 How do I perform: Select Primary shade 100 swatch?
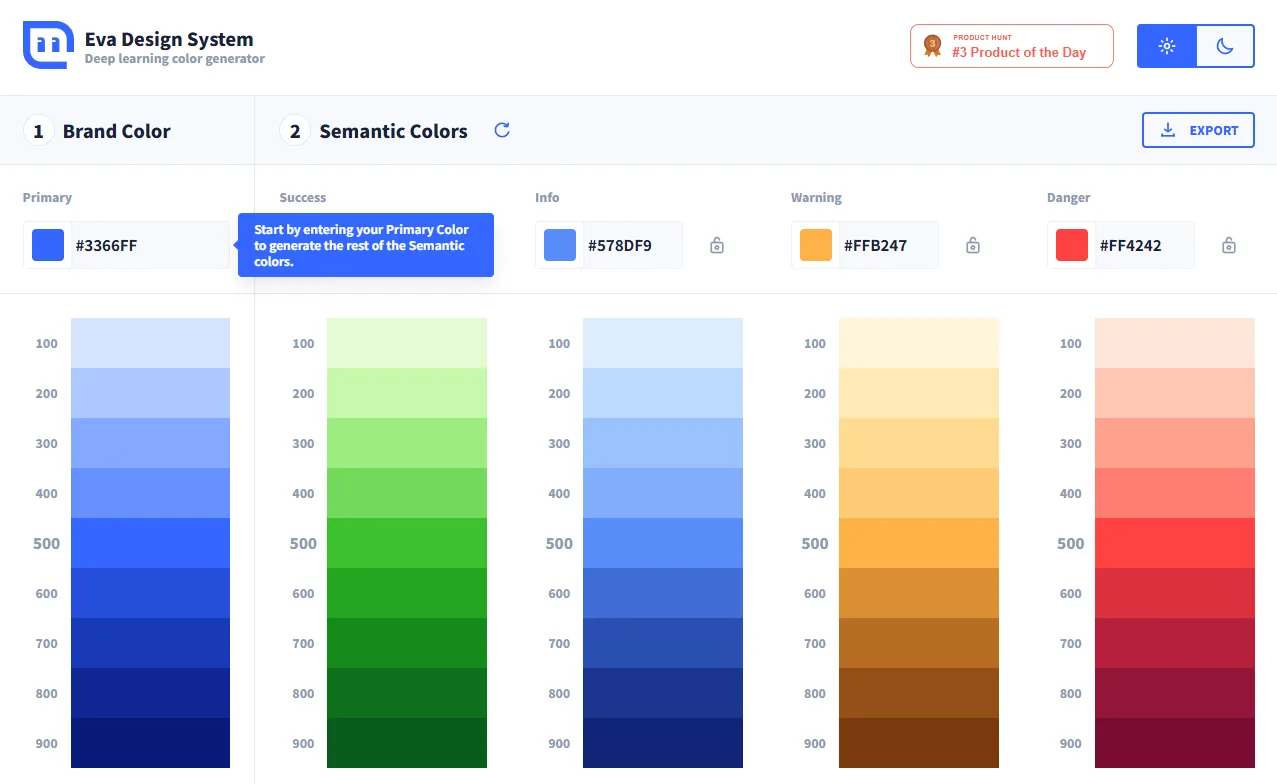150,343
